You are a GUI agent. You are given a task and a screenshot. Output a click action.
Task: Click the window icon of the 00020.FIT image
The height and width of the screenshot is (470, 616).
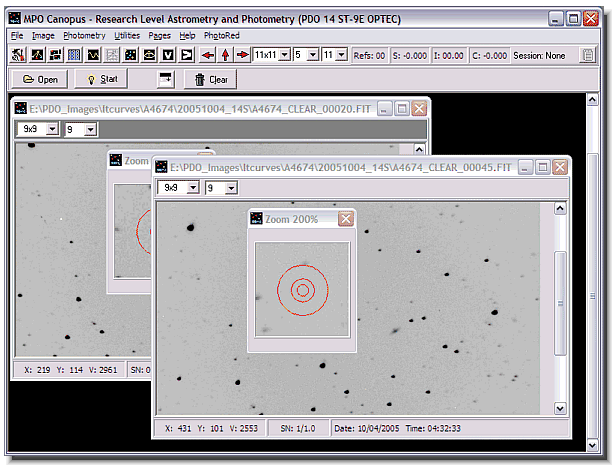click(20, 108)
